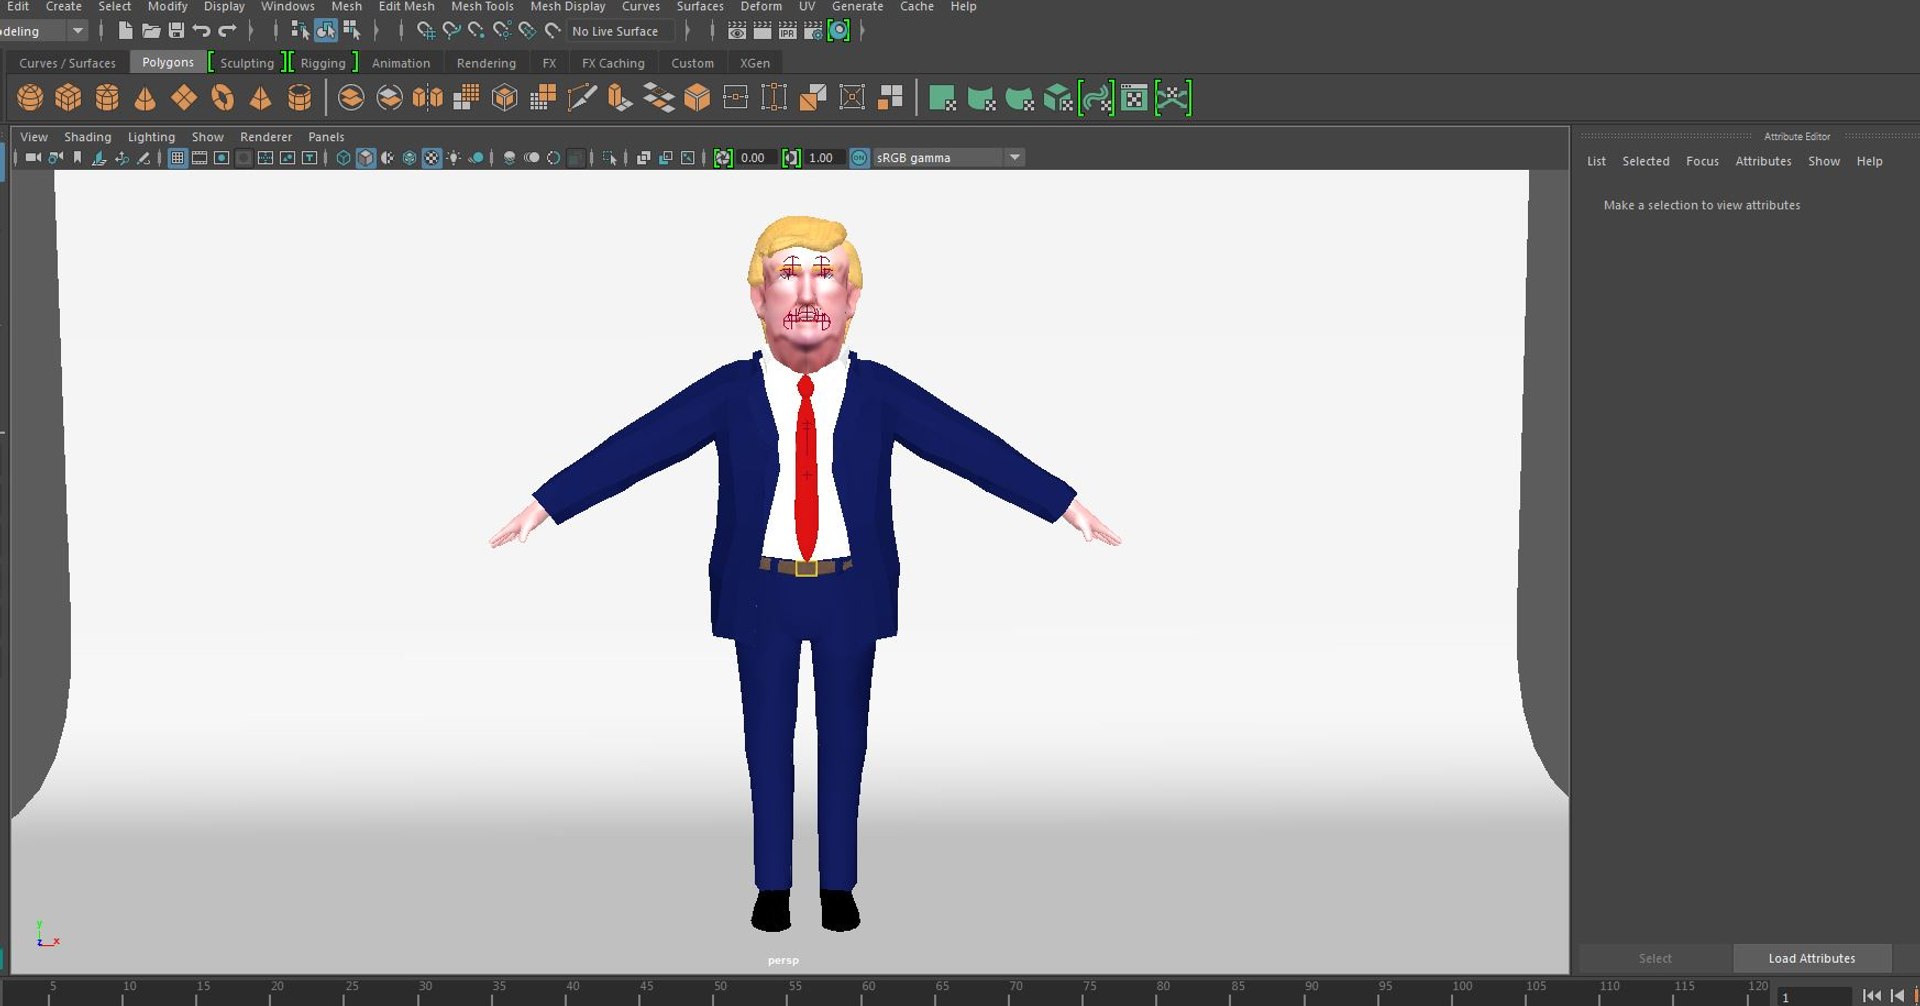Open the UV Editor shelf icon
1920x1006 pixels.
pyautogui.click(x=1135, y=98)
